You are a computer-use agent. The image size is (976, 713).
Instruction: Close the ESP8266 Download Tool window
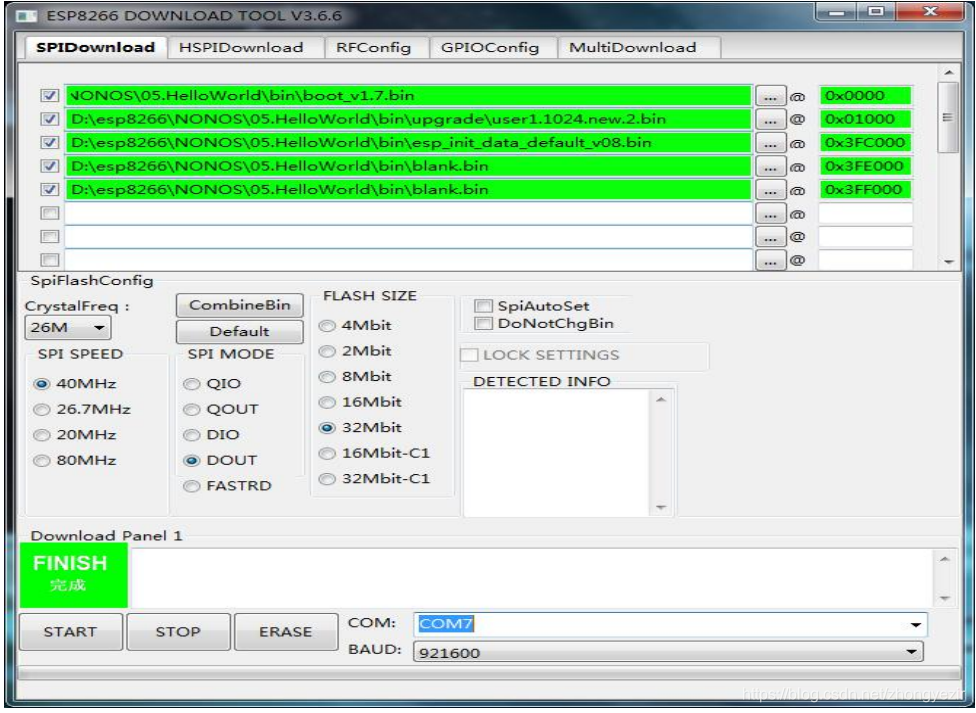point(931,11)
